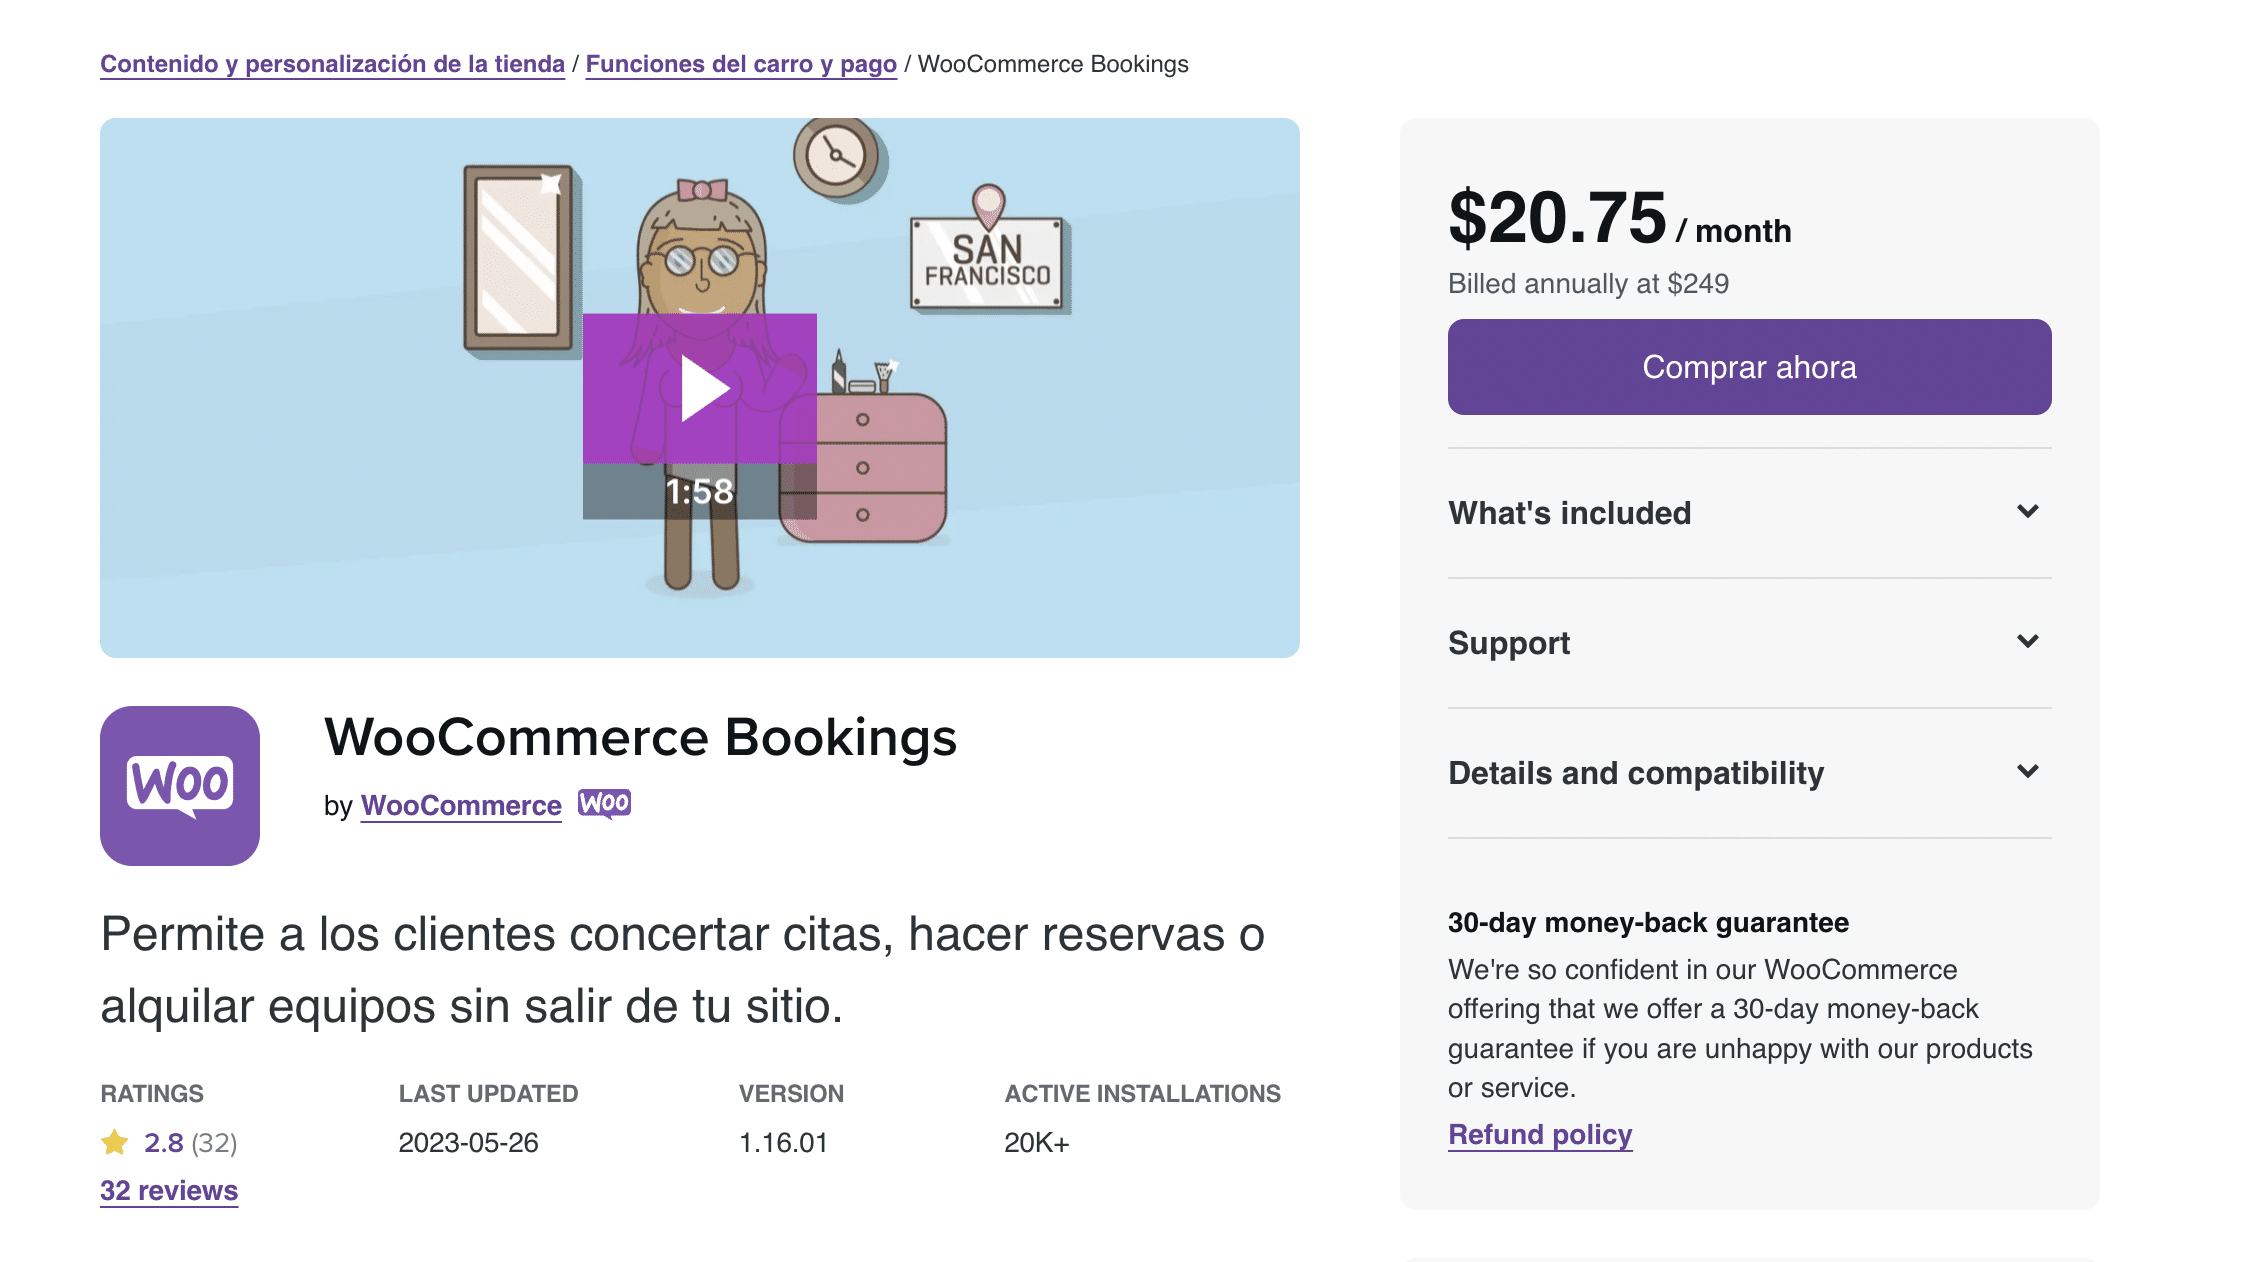Click the last updated date 2023-05-26

(468, 1143)
